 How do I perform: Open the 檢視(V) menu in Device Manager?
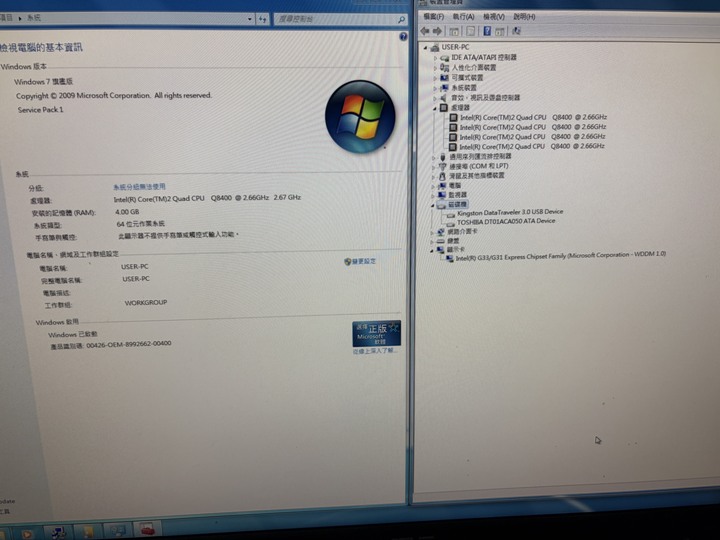point(494,17)
